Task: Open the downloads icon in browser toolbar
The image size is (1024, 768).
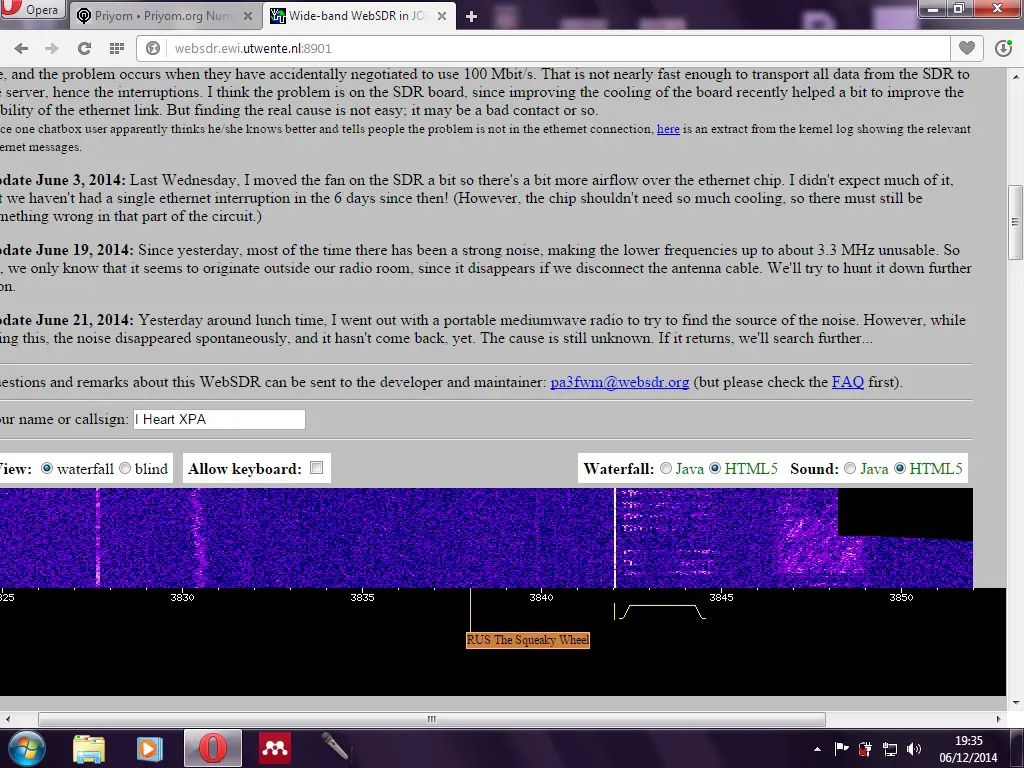Action: coord(1003,48)
